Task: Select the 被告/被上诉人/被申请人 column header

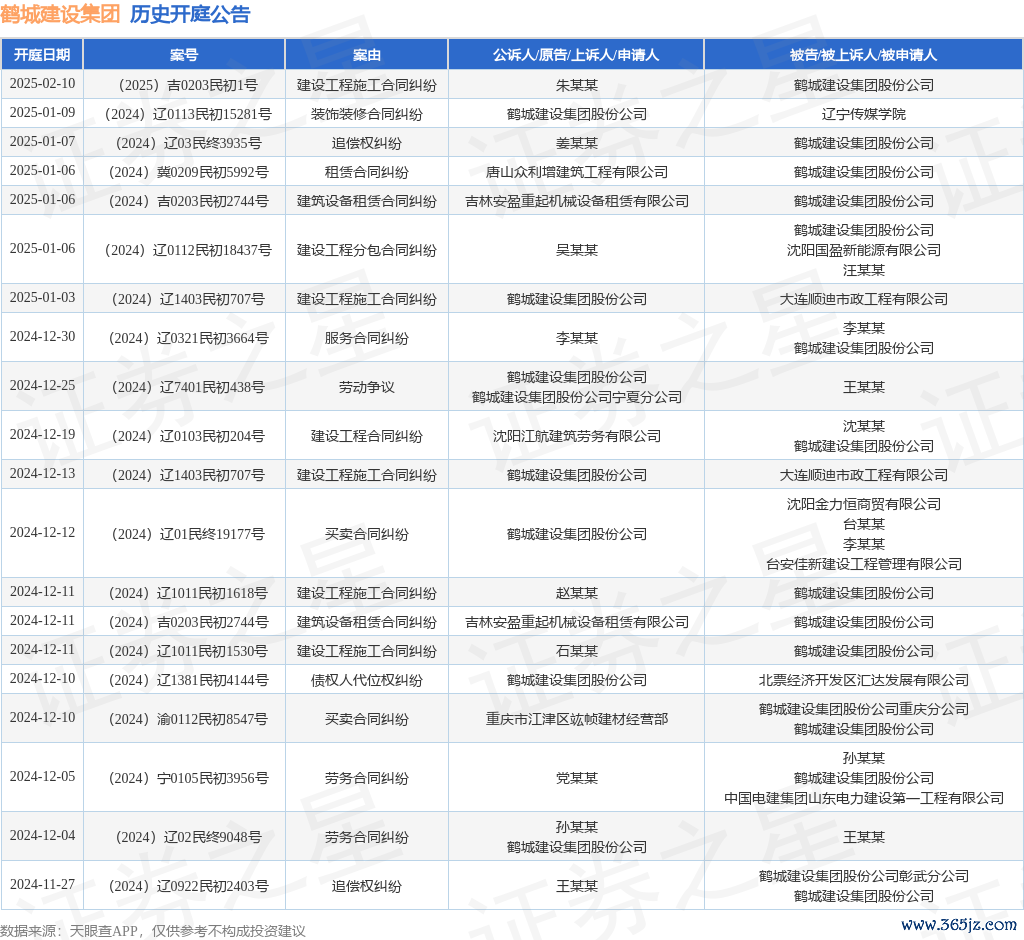Action: 863,55
